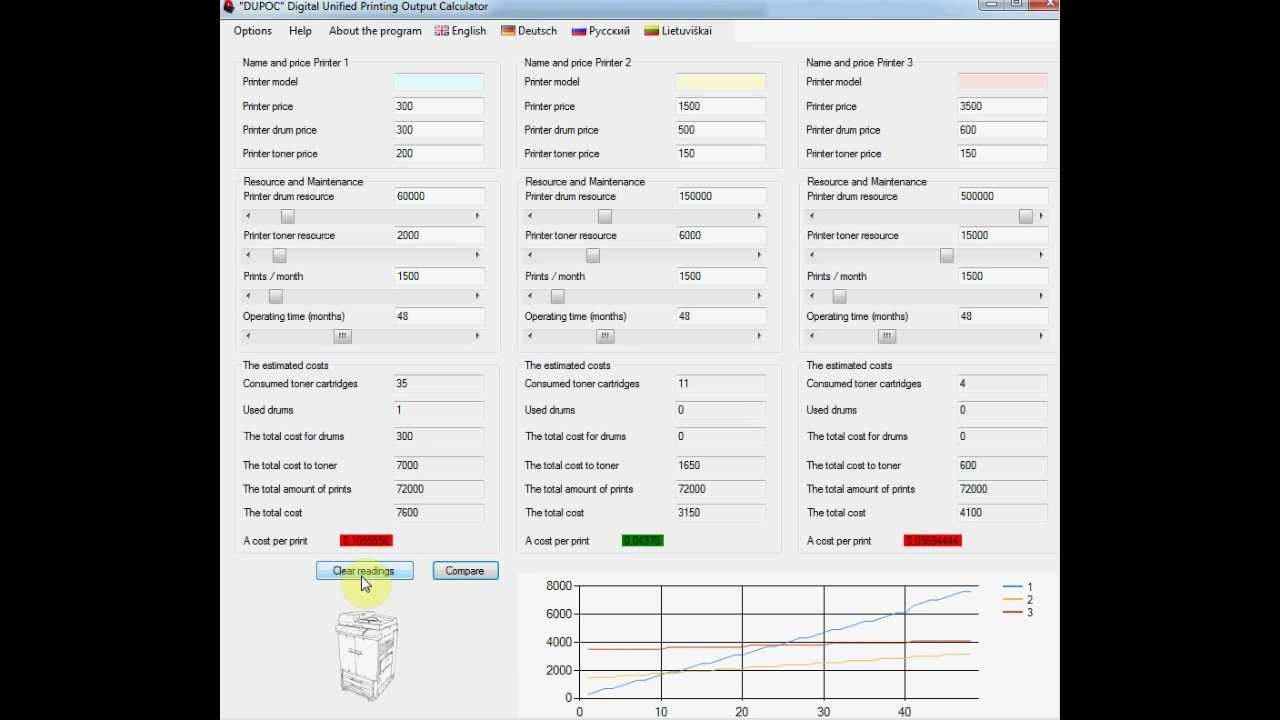Click Printer 1 price field

point(439,106)
